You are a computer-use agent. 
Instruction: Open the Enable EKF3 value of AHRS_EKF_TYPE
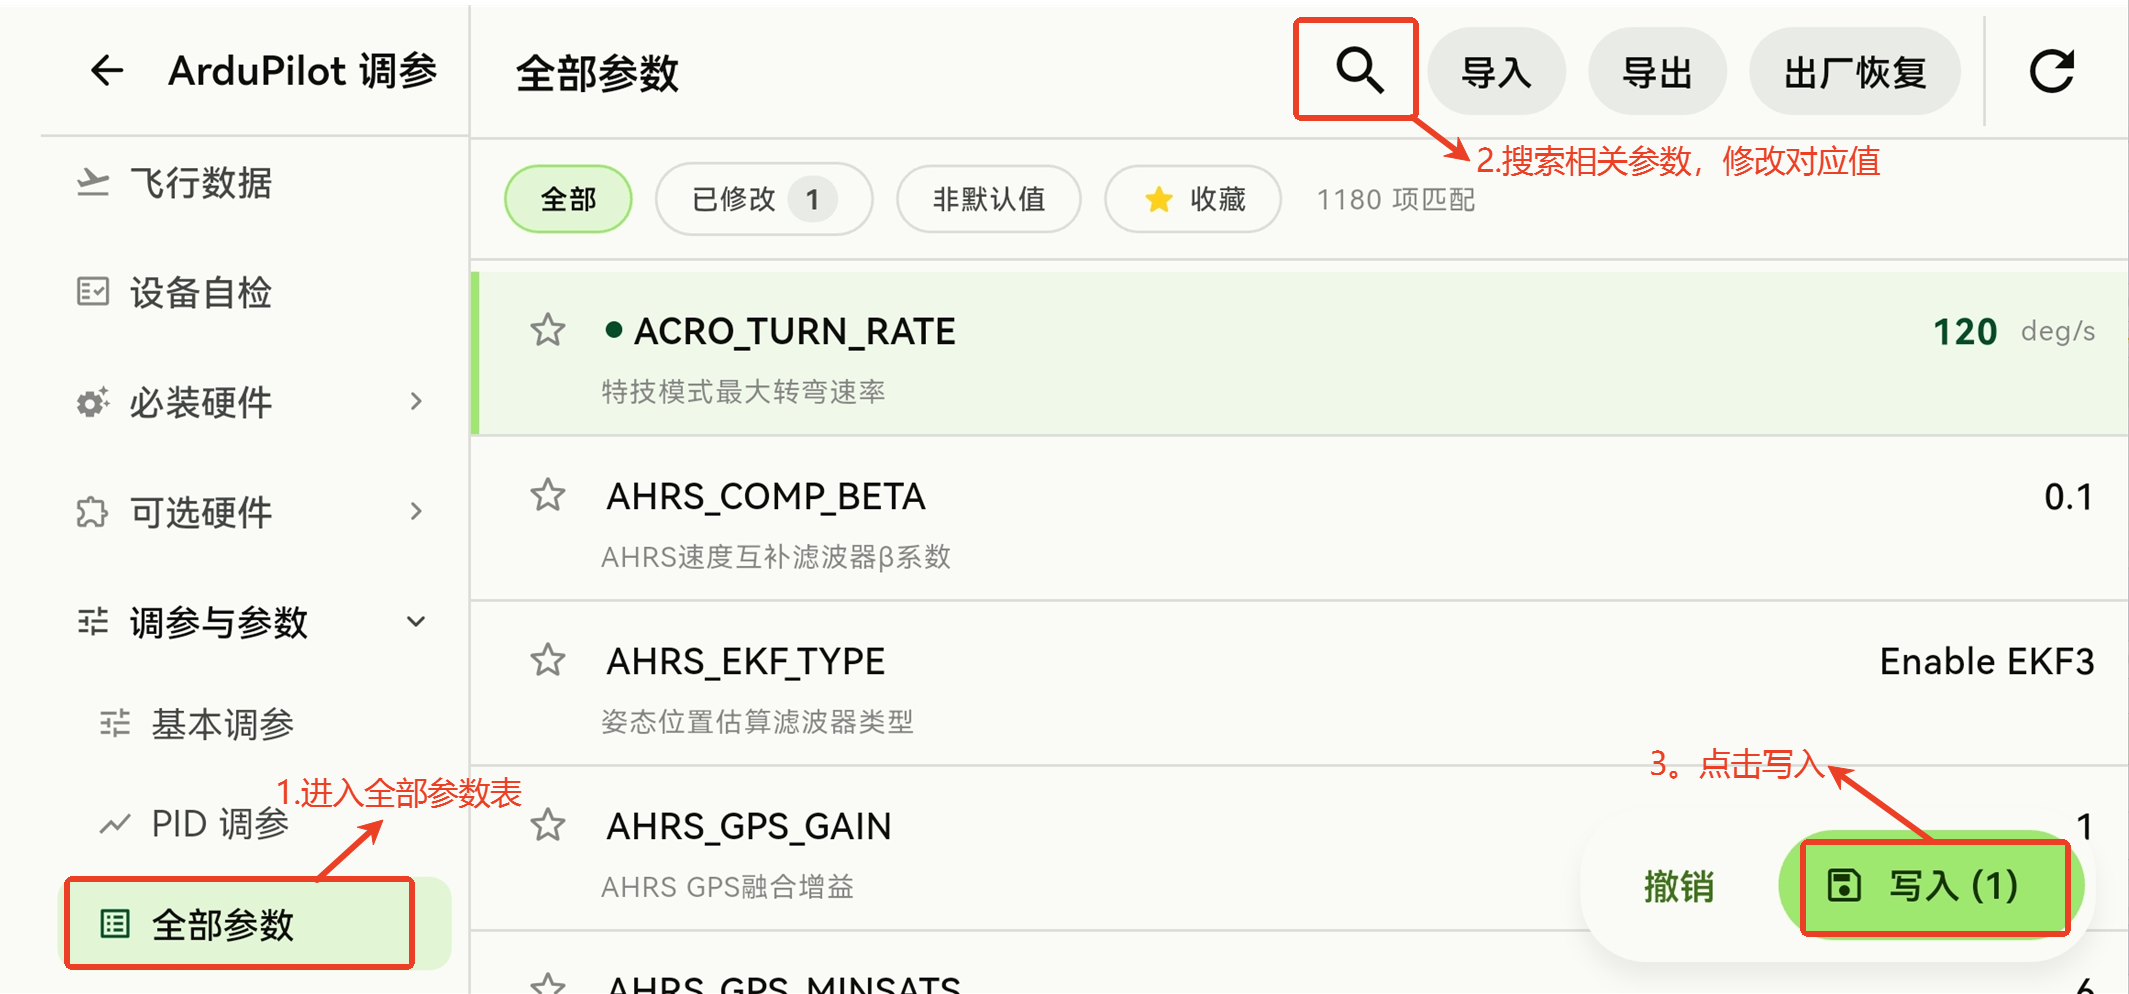[x=1987, y=662]
